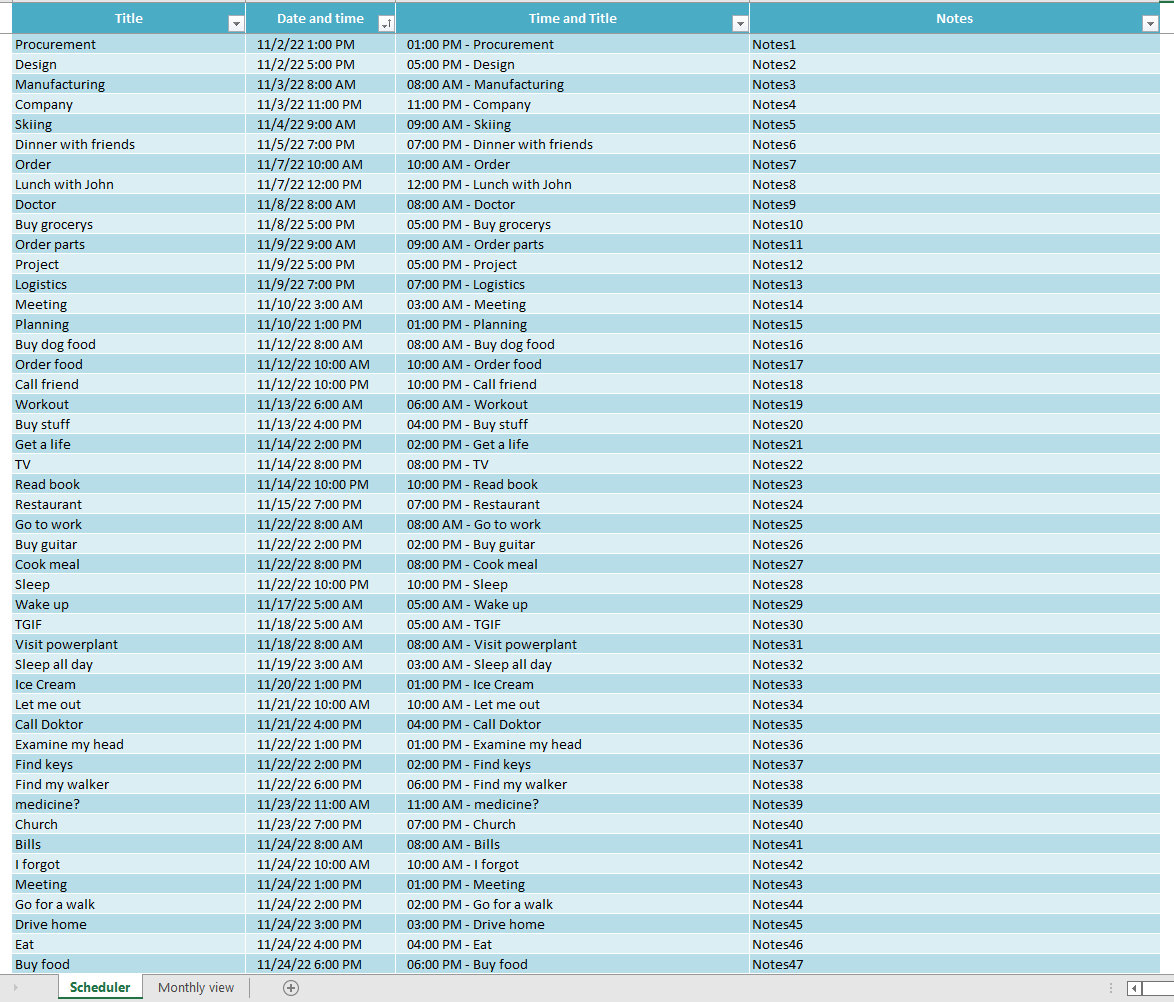Viewport: 1174px width, 1002px height.
Task: Select the Scheduler sheet tab
Action: click(x=100, y=988)
